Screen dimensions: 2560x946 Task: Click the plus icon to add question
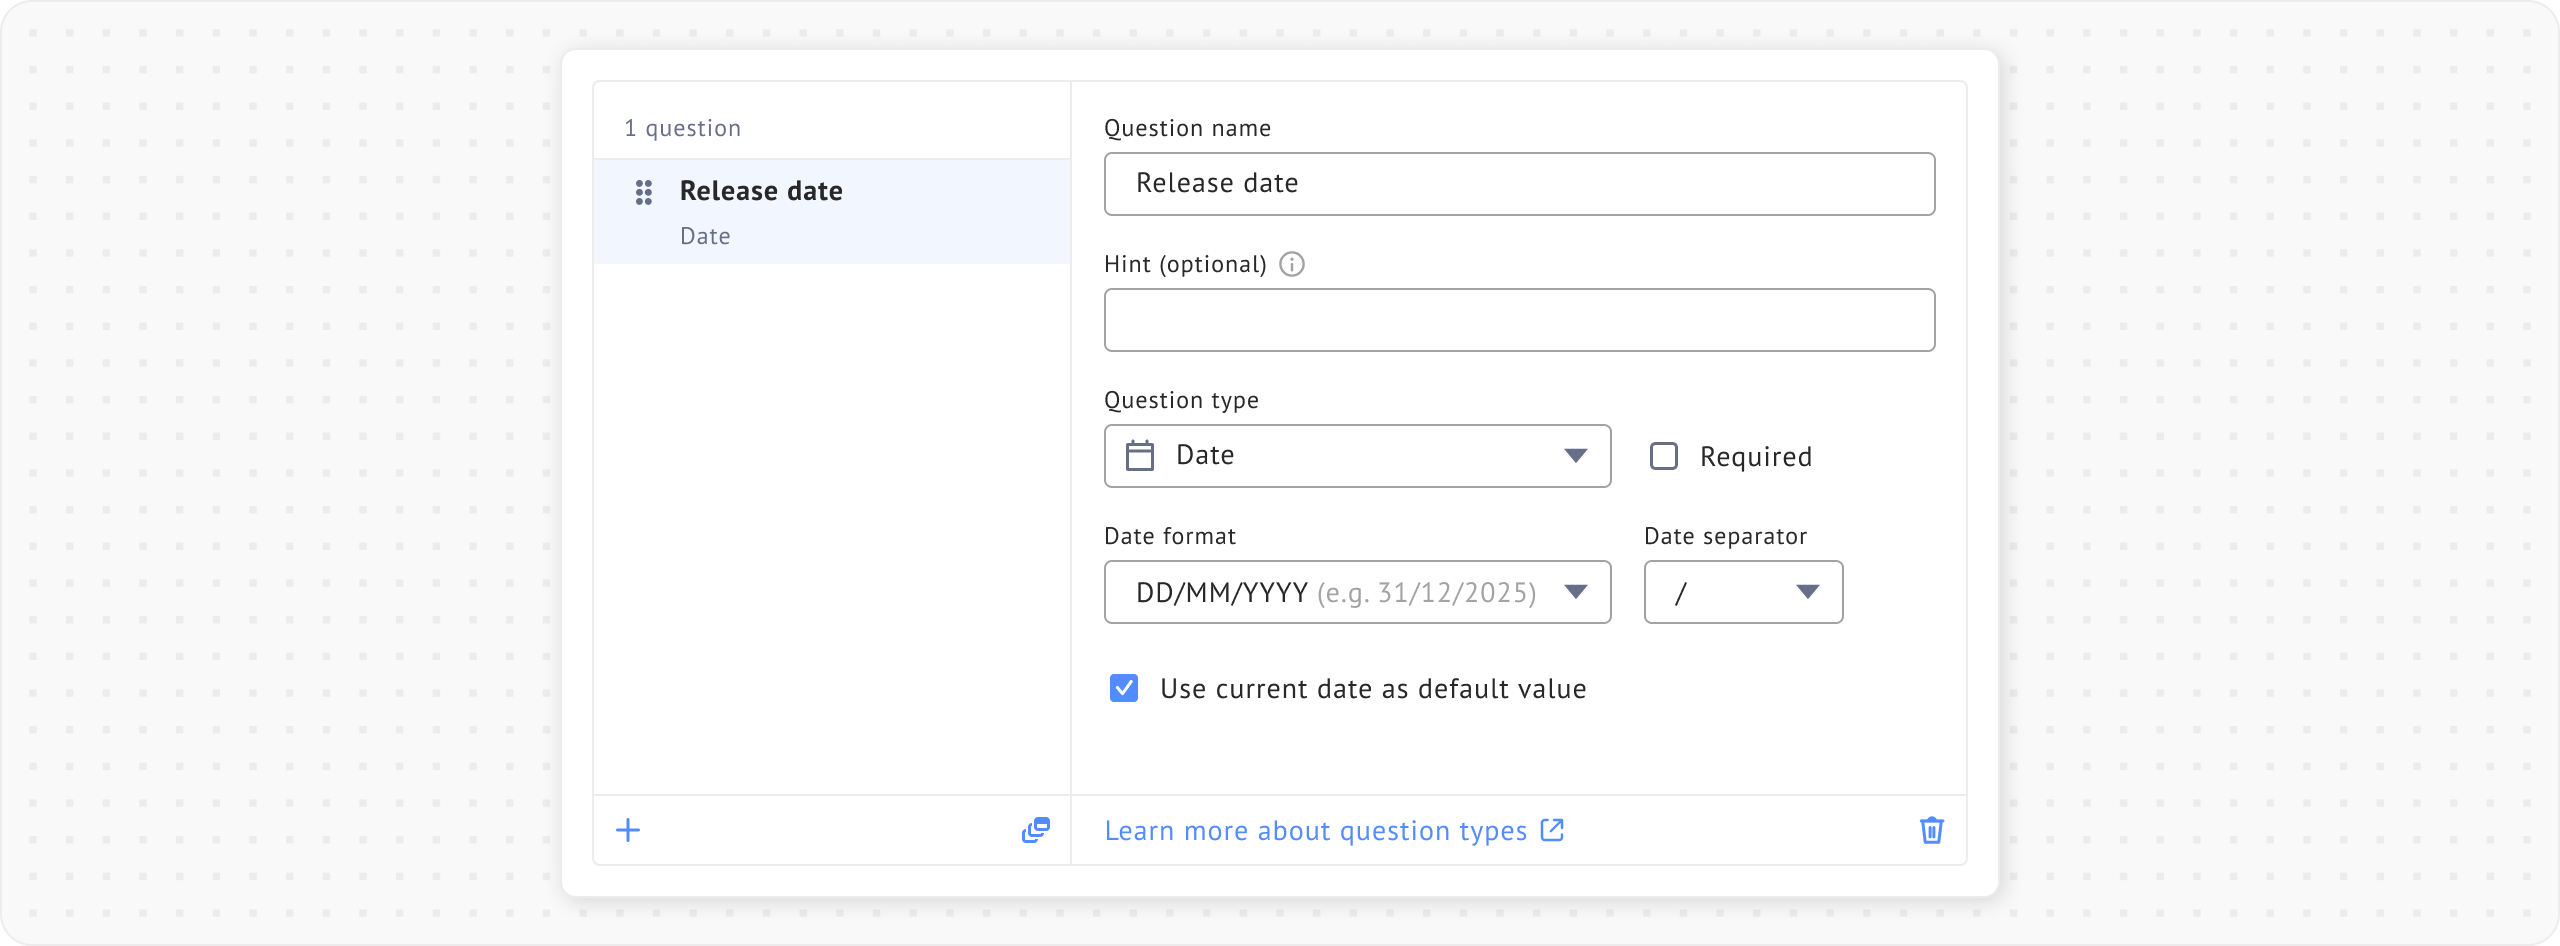coord(628,830)
